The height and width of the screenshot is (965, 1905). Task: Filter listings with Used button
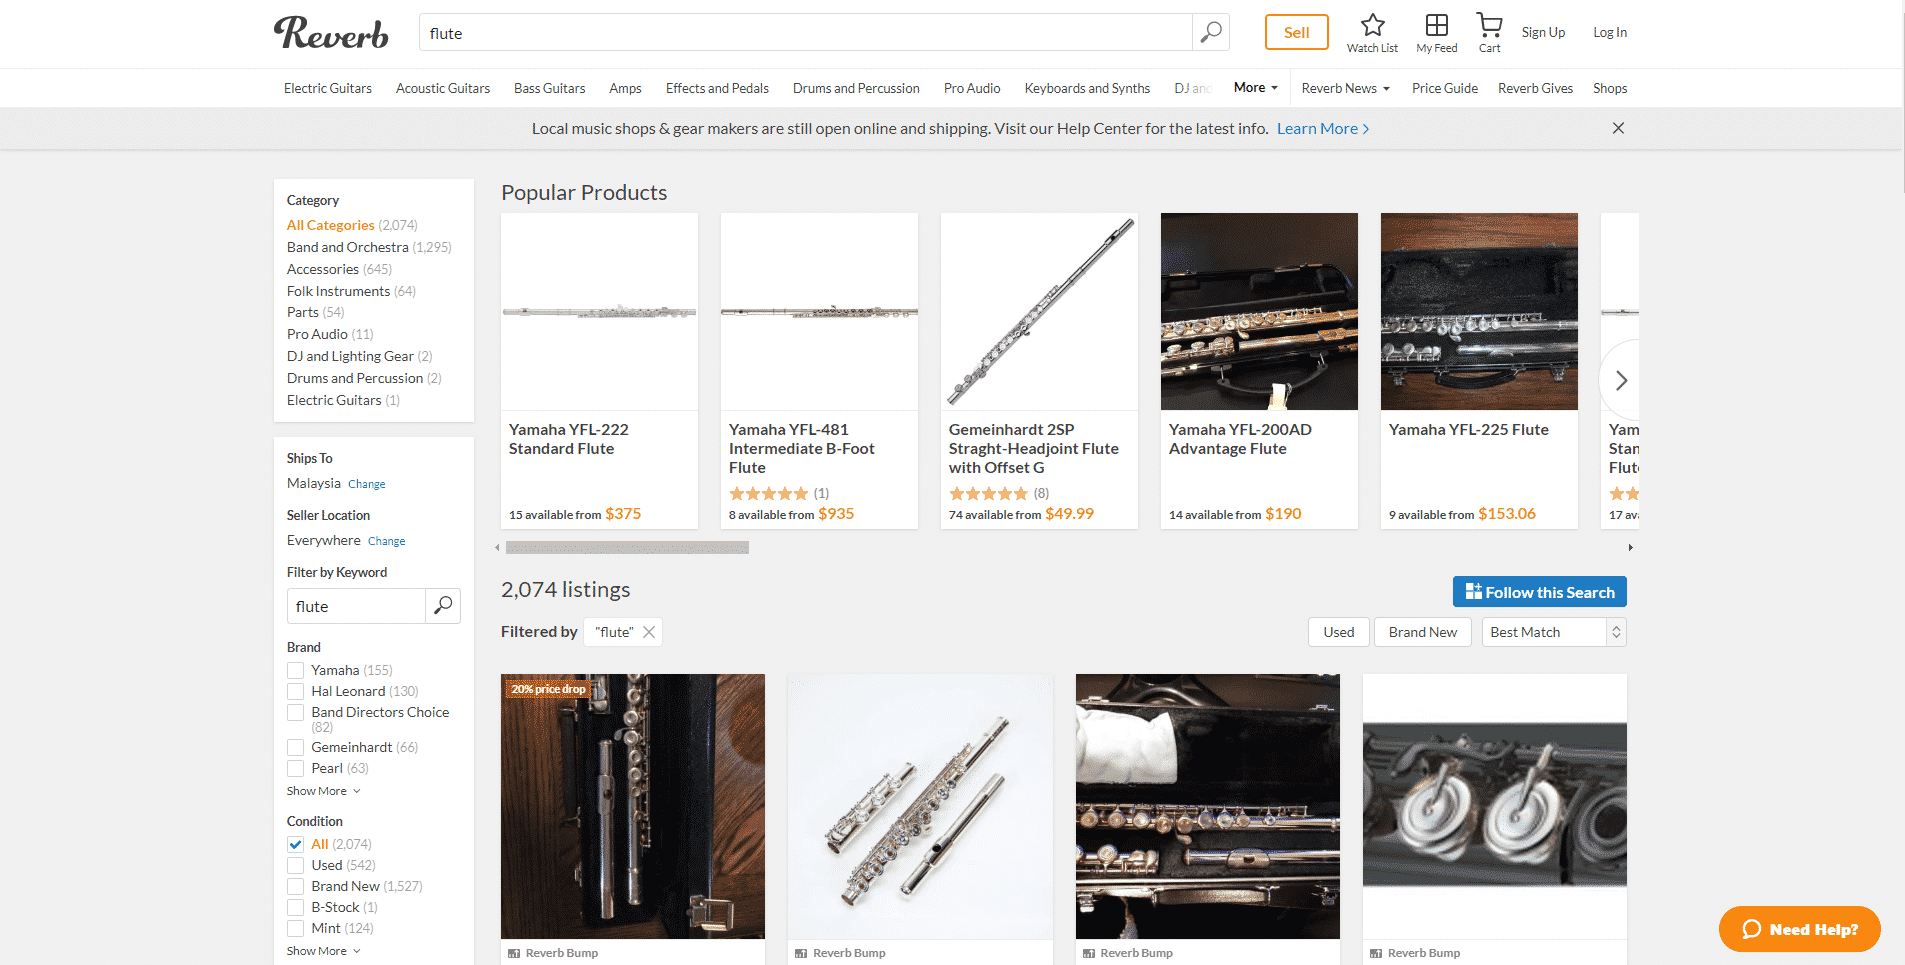tap(1339, 632)
